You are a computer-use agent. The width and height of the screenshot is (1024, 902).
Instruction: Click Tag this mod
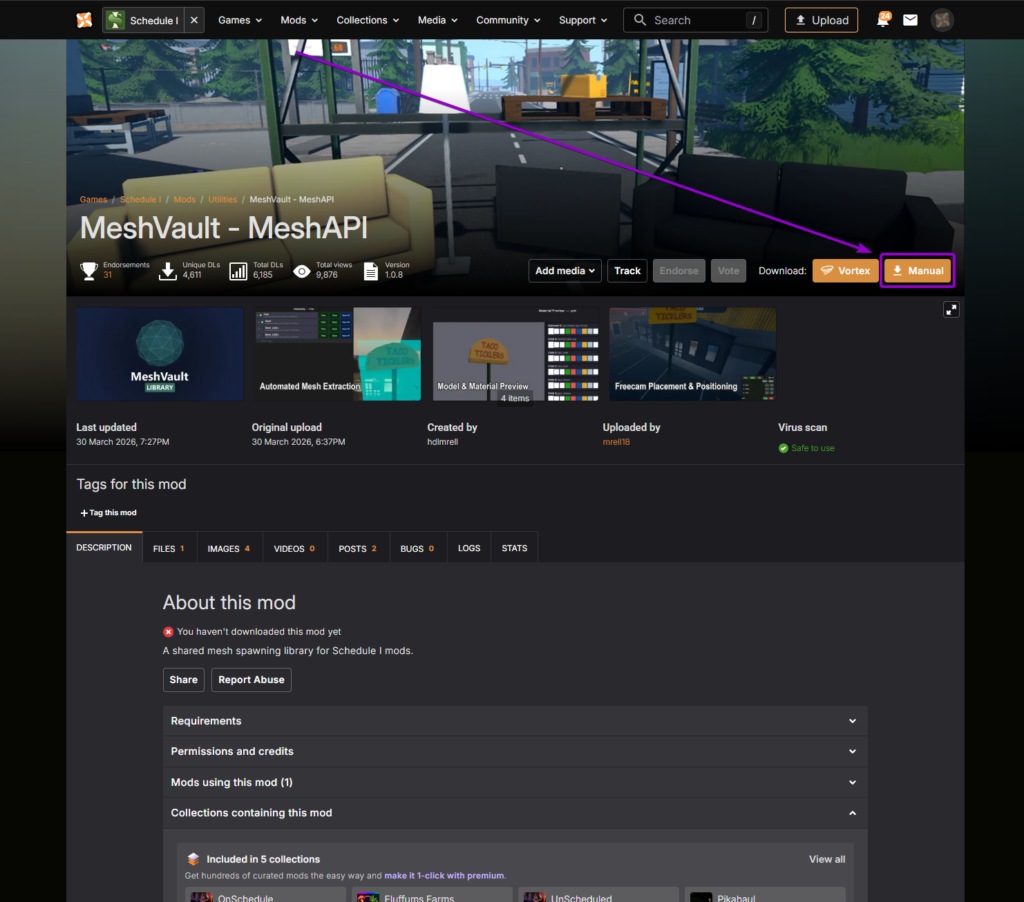pos(108,513)
